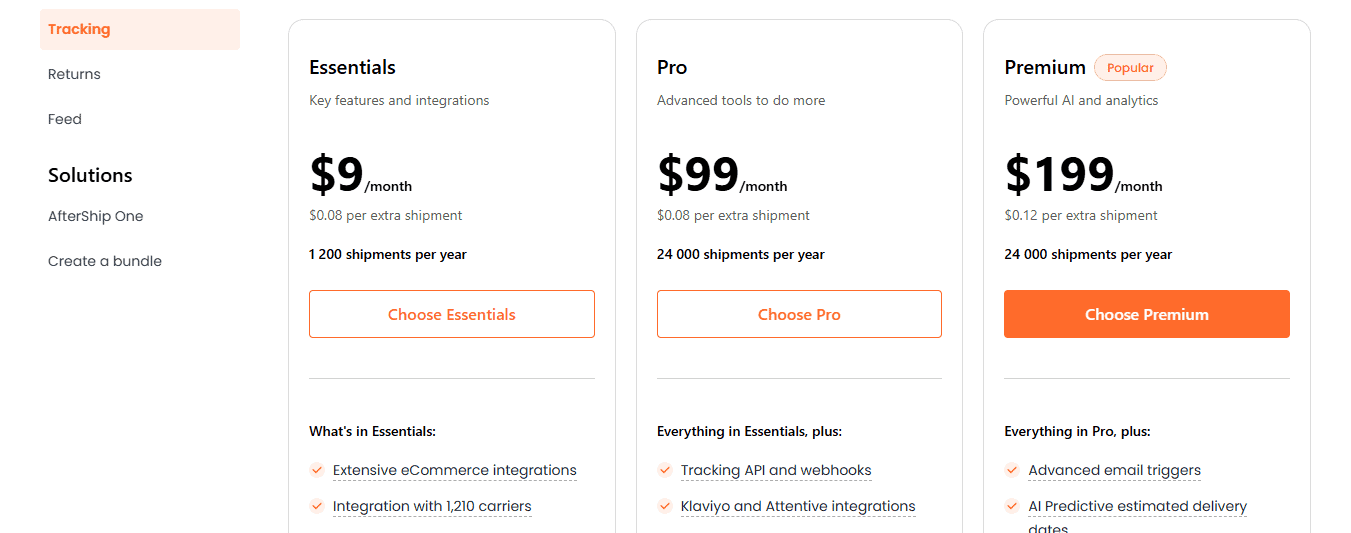This screenshot has height=533, width=1351.
Task: Click the Popular badge next to Premium
Action: pyautogui.click(x=1130, y=68)
